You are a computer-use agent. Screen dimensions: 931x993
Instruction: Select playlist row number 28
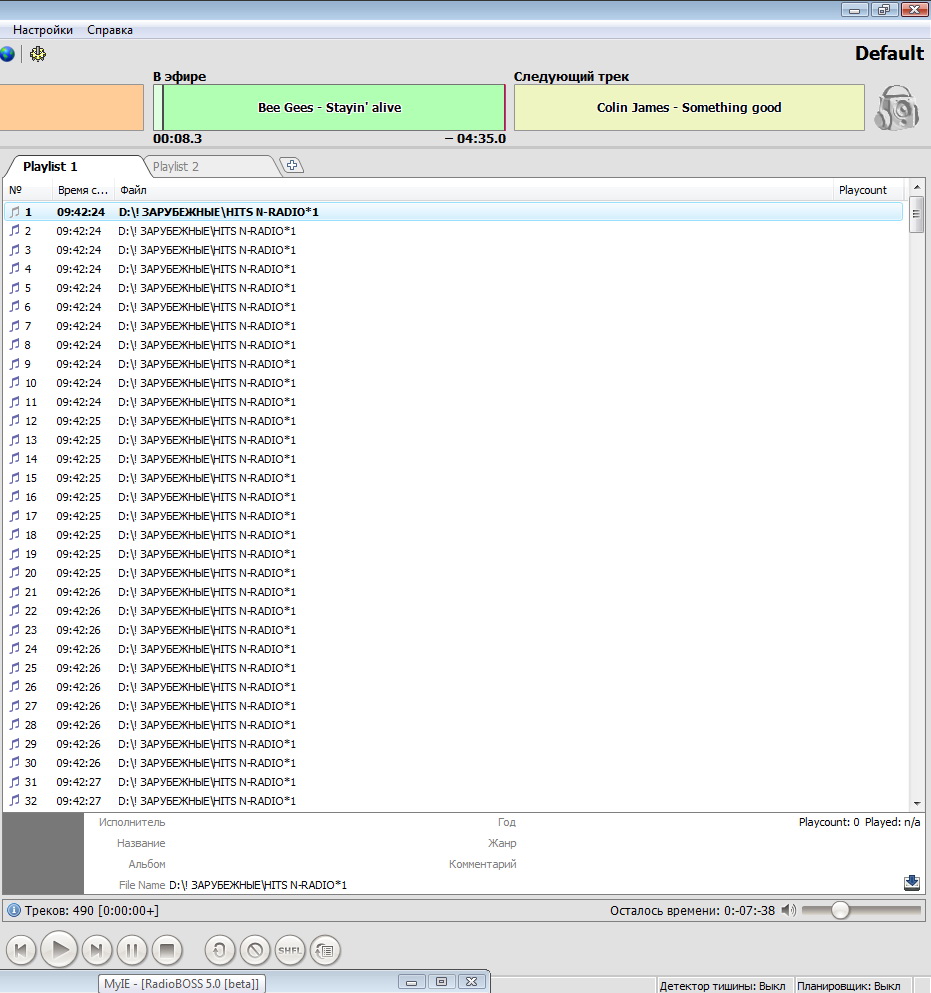click(453, 725)
